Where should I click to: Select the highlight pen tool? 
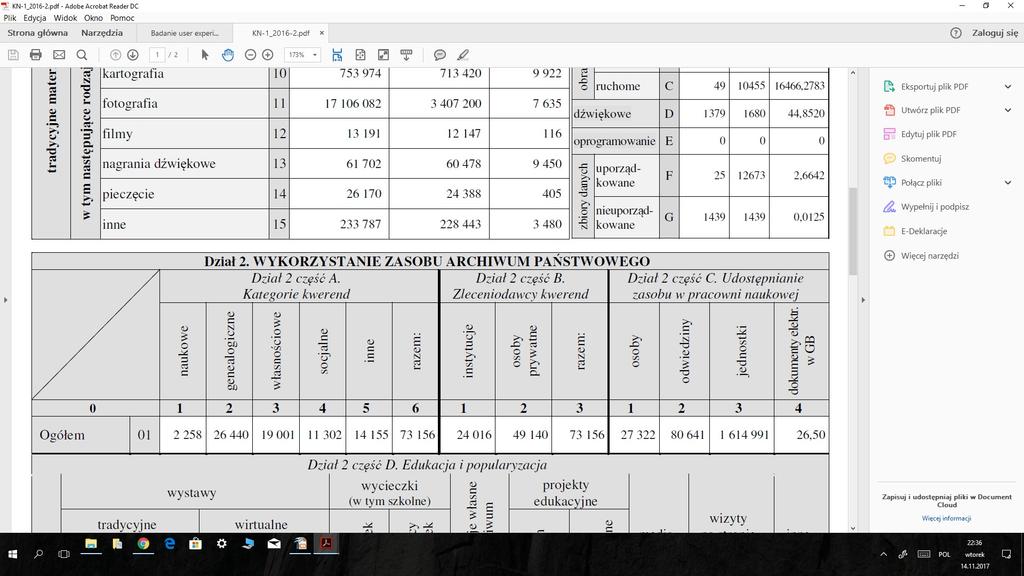(x=463, y=55)
